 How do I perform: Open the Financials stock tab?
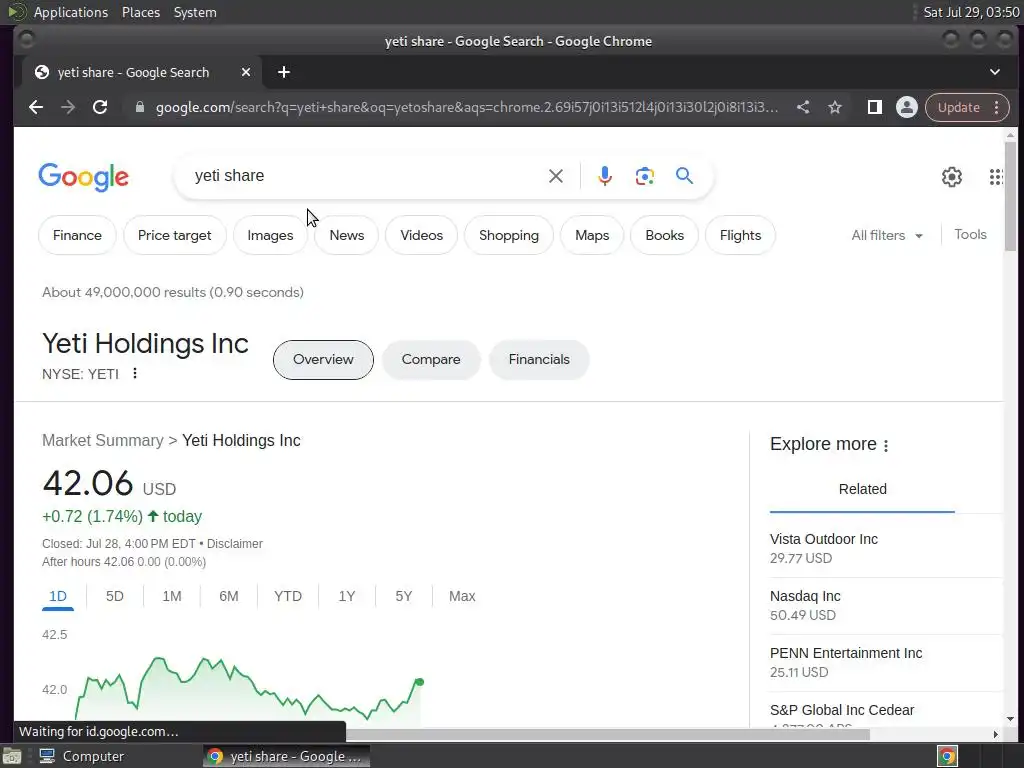point(539,360)
